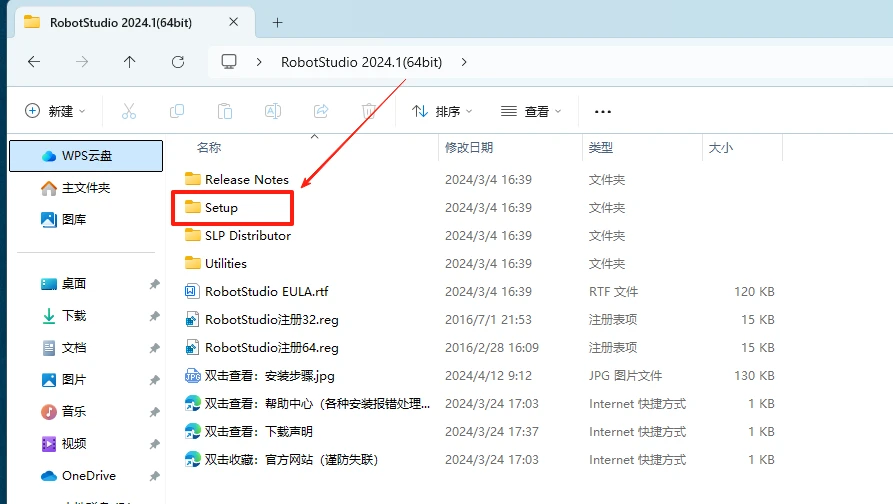Select the Setup folder

221,207
